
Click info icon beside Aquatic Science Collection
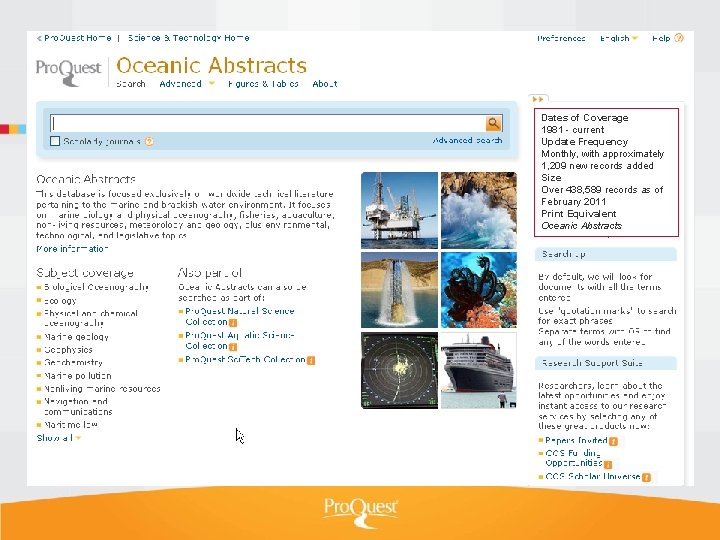click(233, 347)
